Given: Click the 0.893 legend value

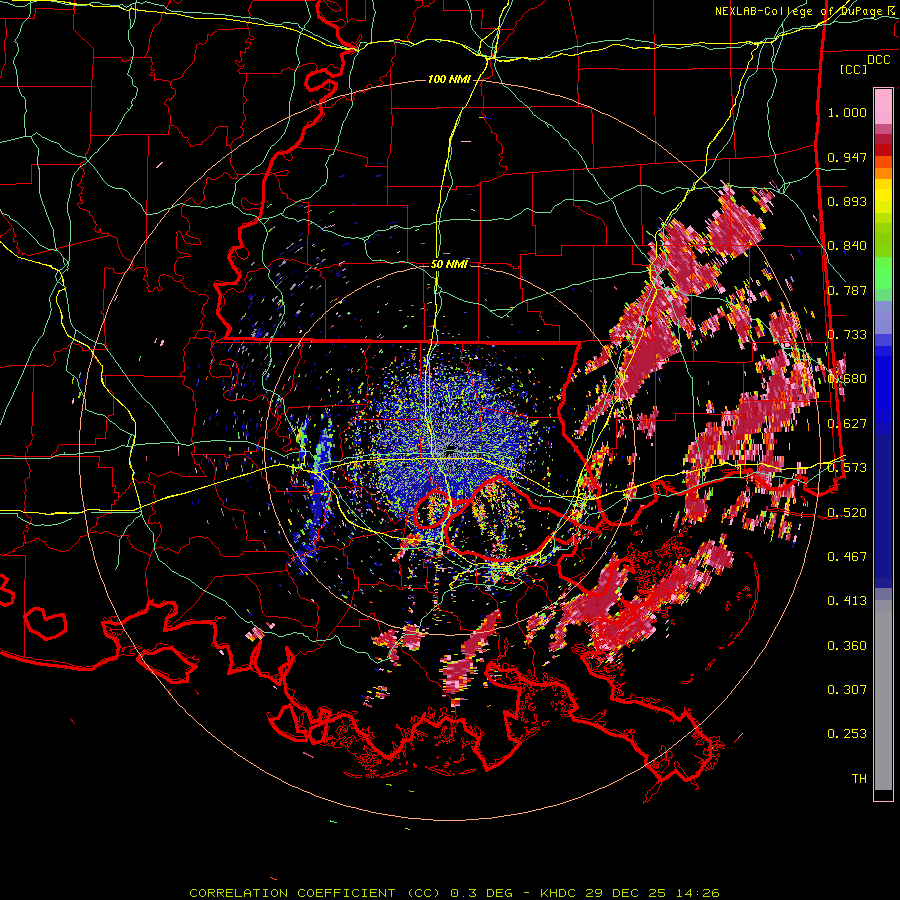Looking at the screenshot, I should coord(847,201).
